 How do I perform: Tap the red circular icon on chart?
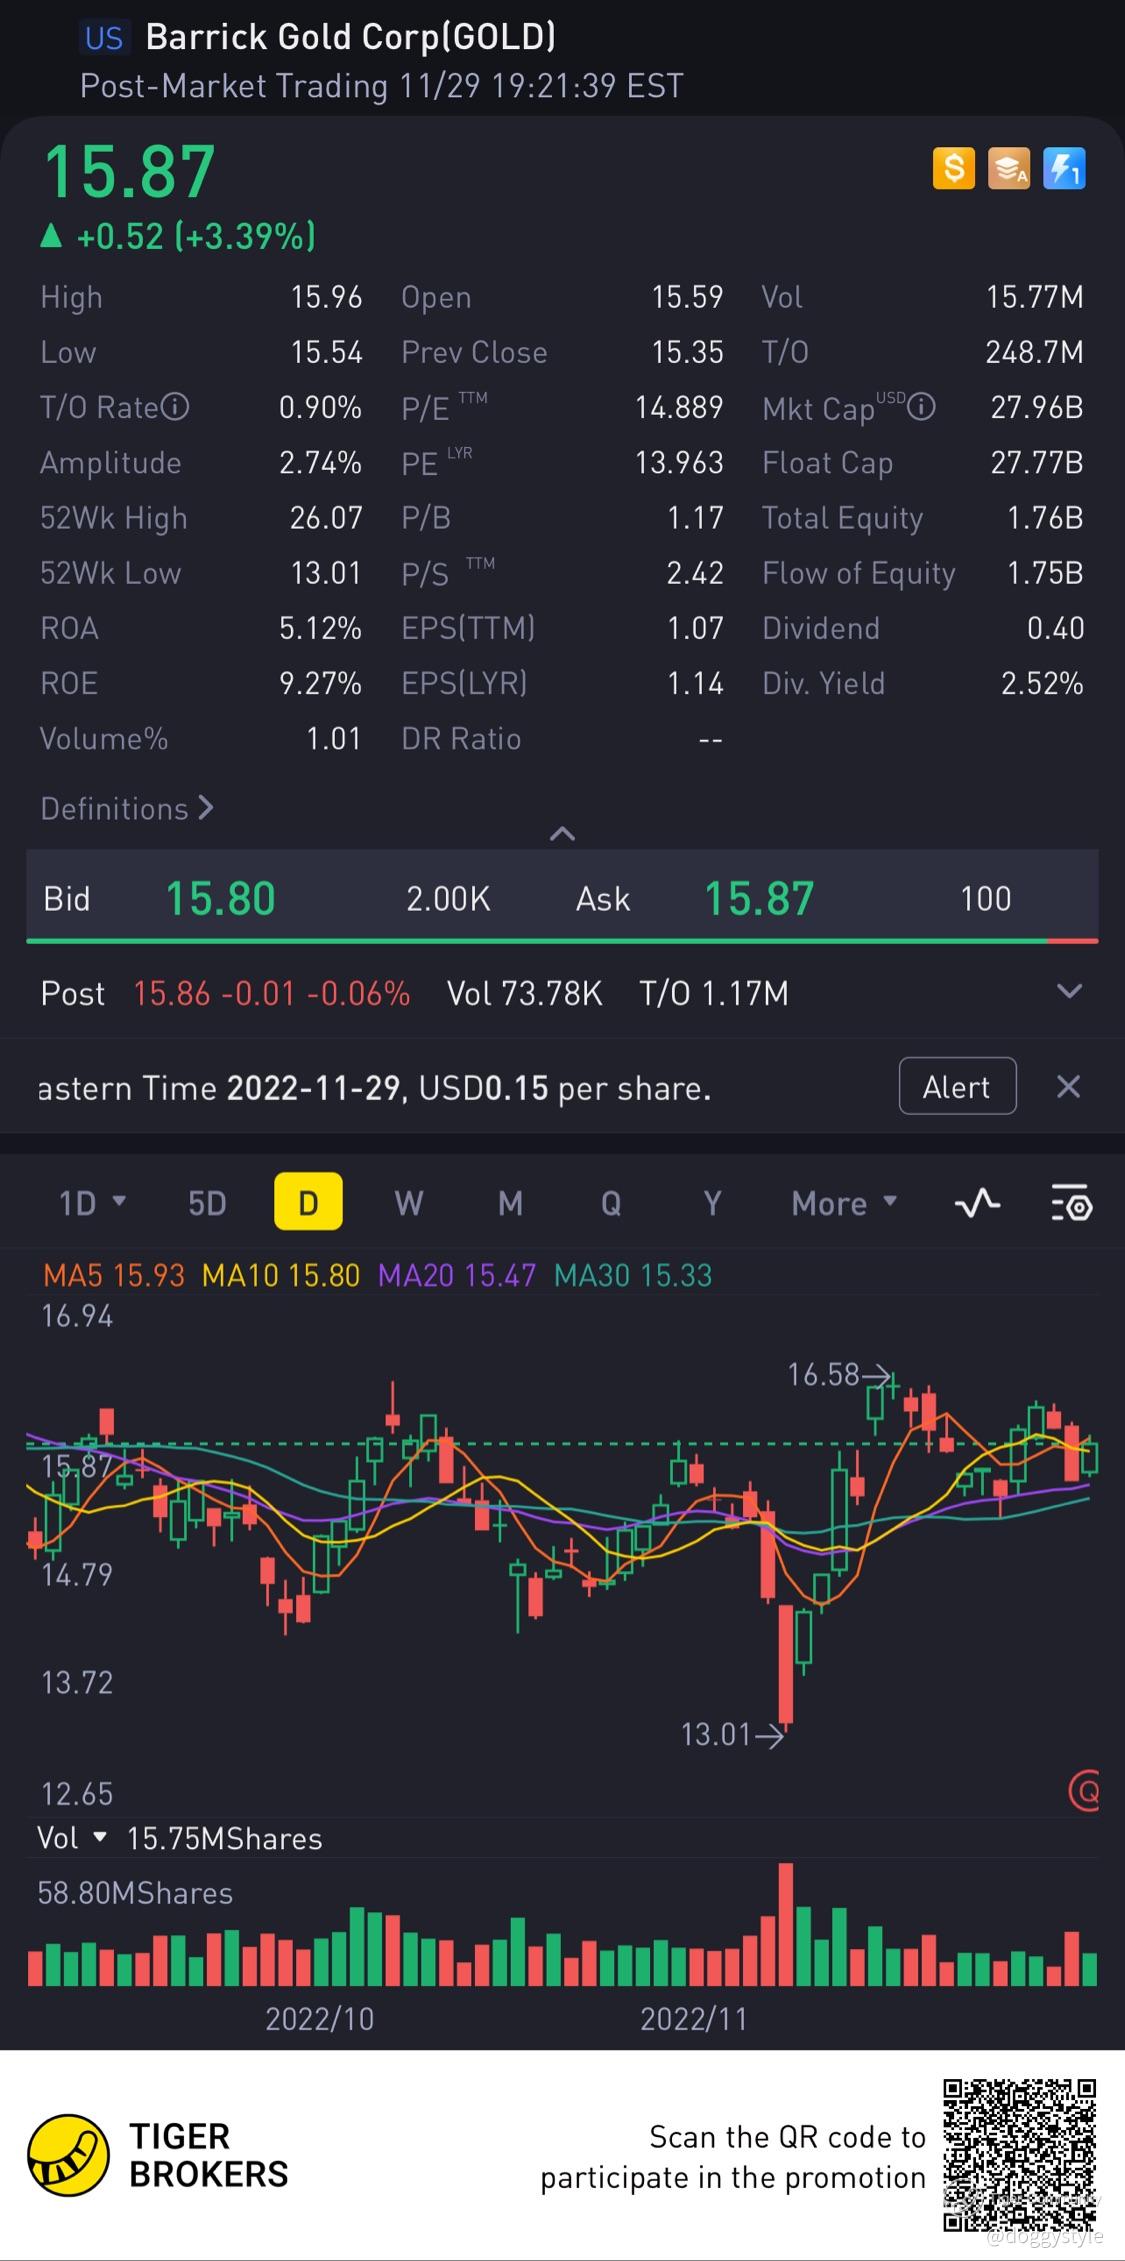pyautogui.click(x=1085, y=1789)
